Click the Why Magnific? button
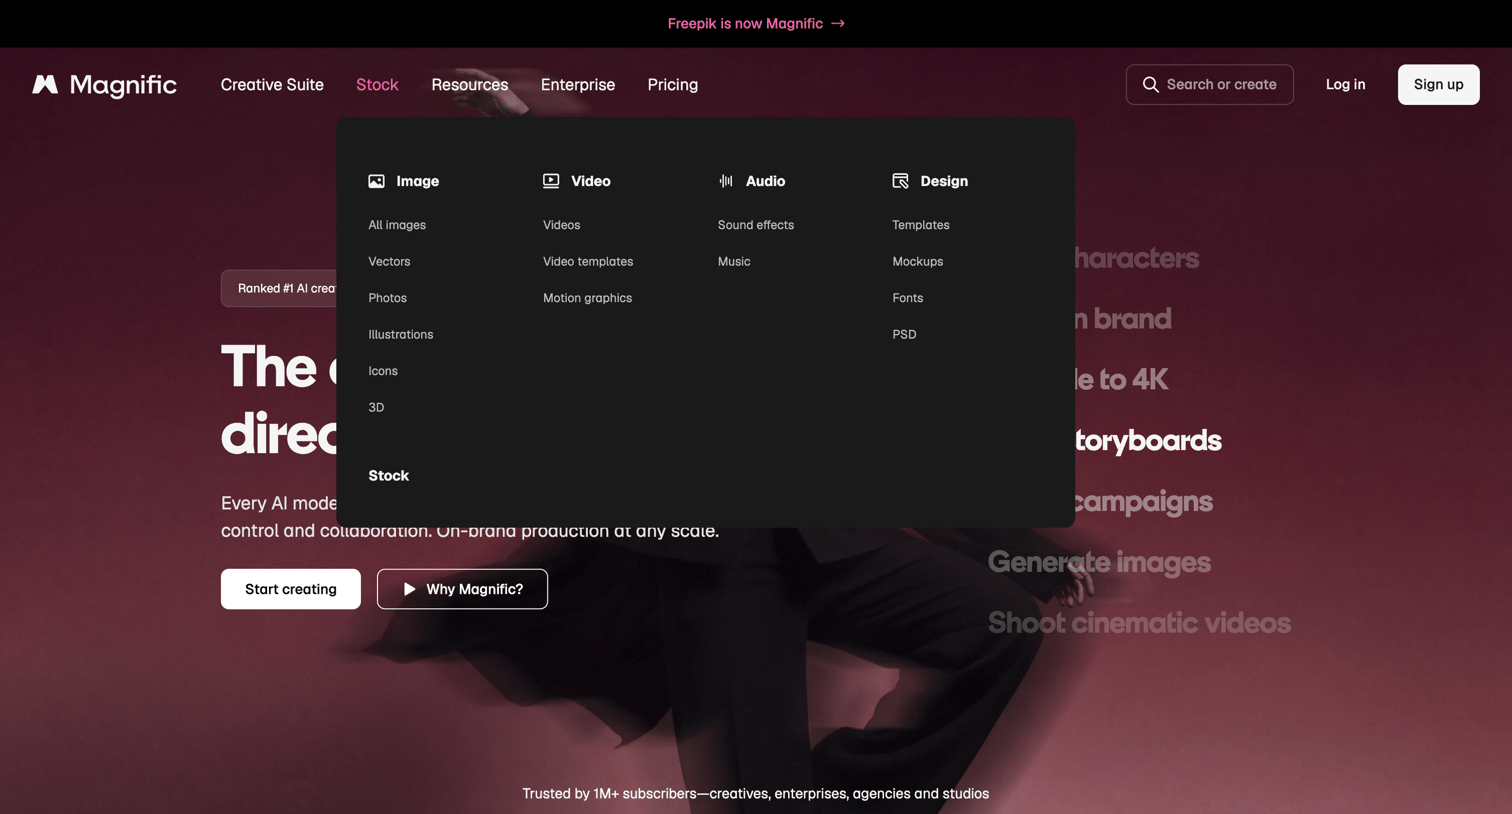 point(462,589)
